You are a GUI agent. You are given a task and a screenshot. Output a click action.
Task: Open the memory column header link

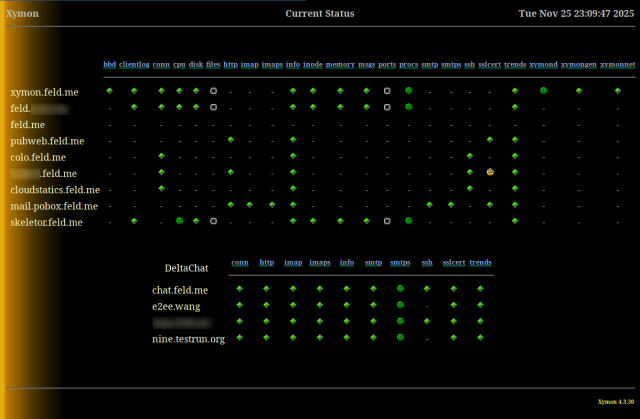pos(339,64)
